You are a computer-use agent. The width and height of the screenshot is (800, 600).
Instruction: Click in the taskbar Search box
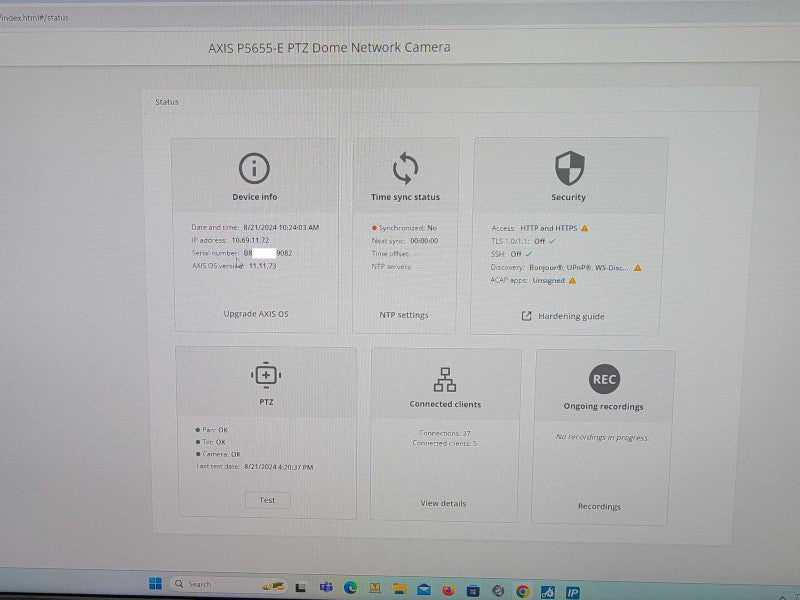[228, 584]
